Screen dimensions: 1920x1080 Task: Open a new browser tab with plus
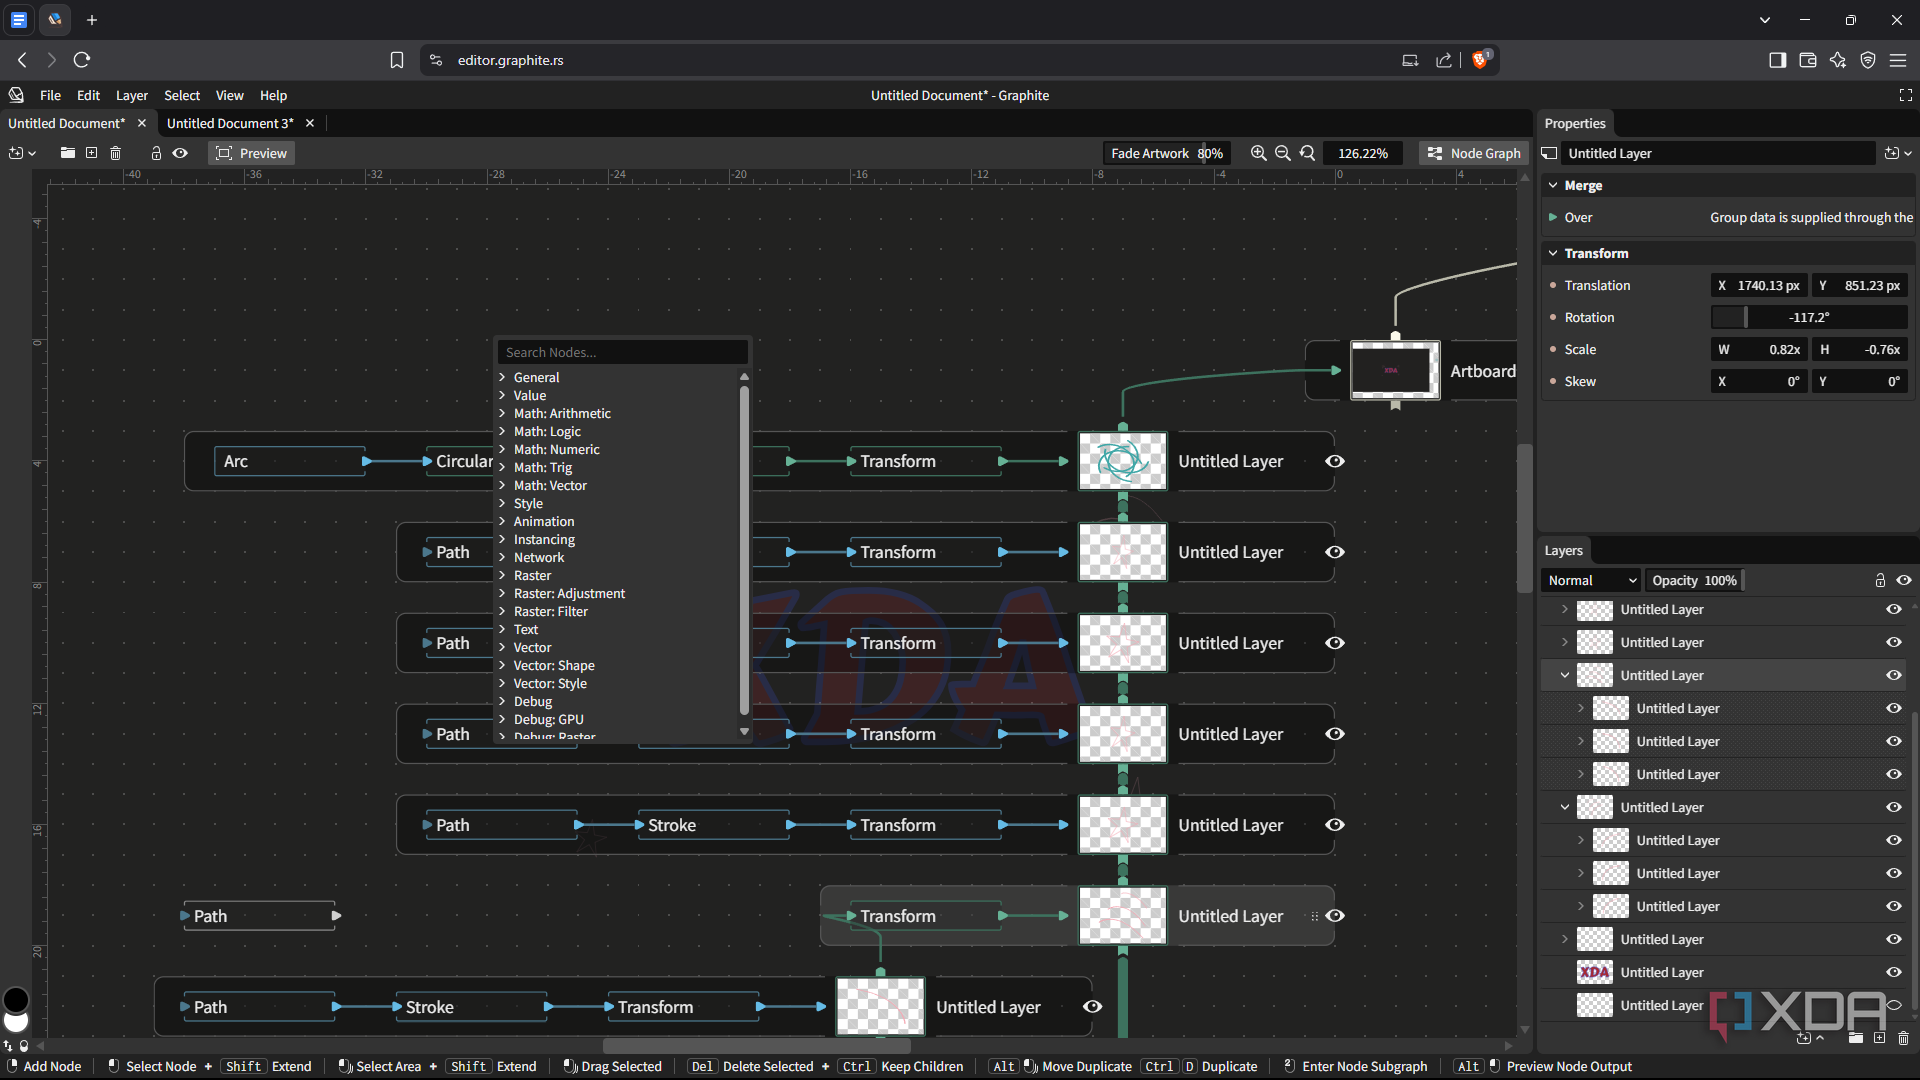click(92, 20)
